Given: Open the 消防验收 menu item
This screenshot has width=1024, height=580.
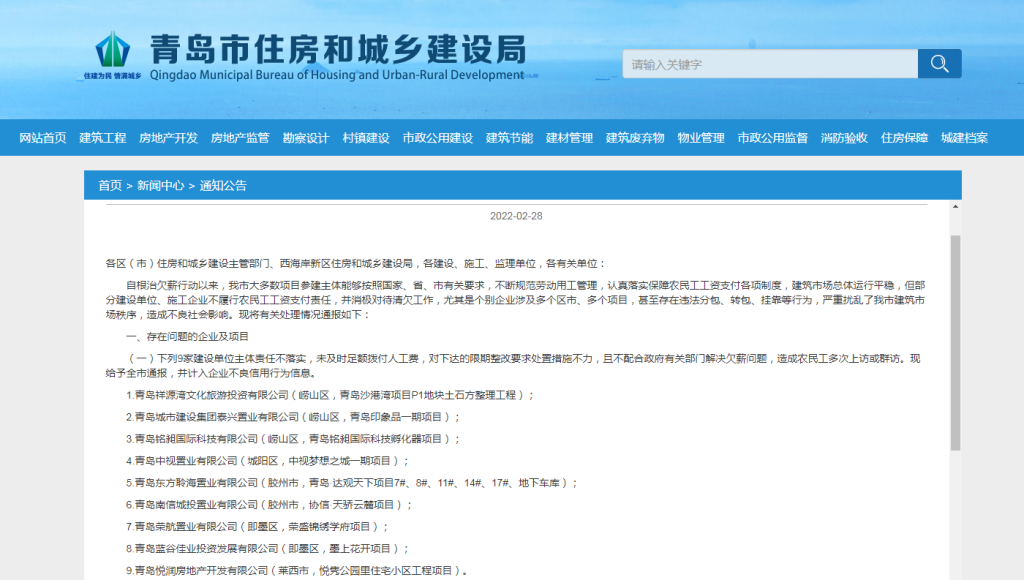Looking at the screenshot, I should coord(844,138).
